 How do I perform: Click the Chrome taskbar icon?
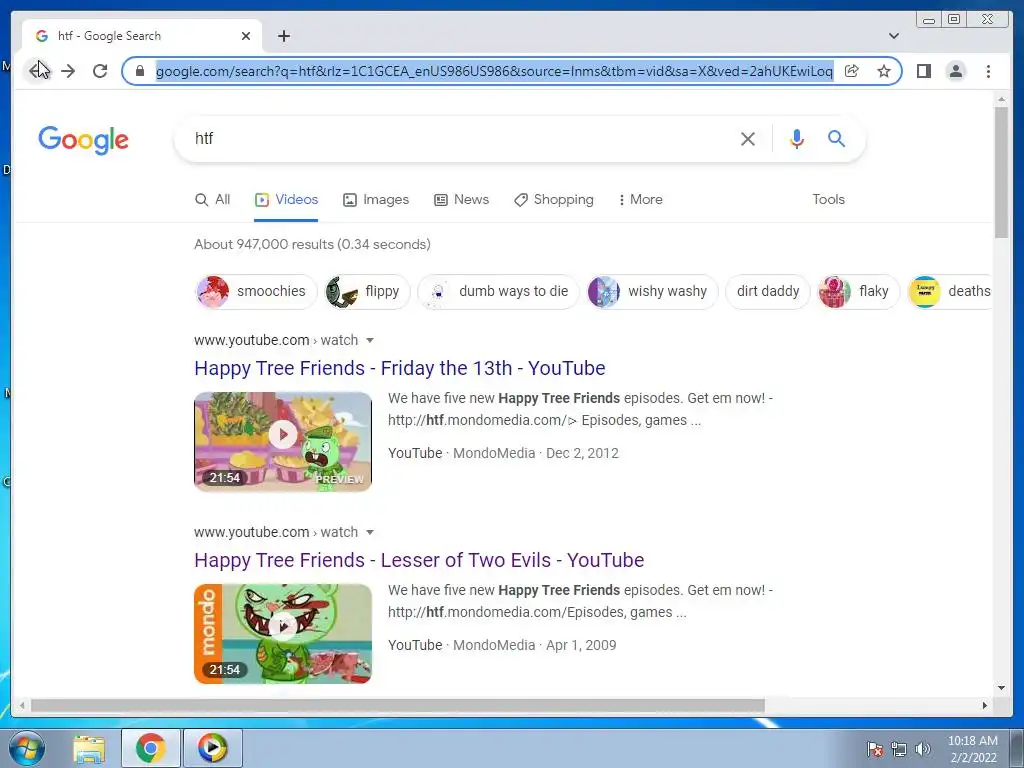150,748
